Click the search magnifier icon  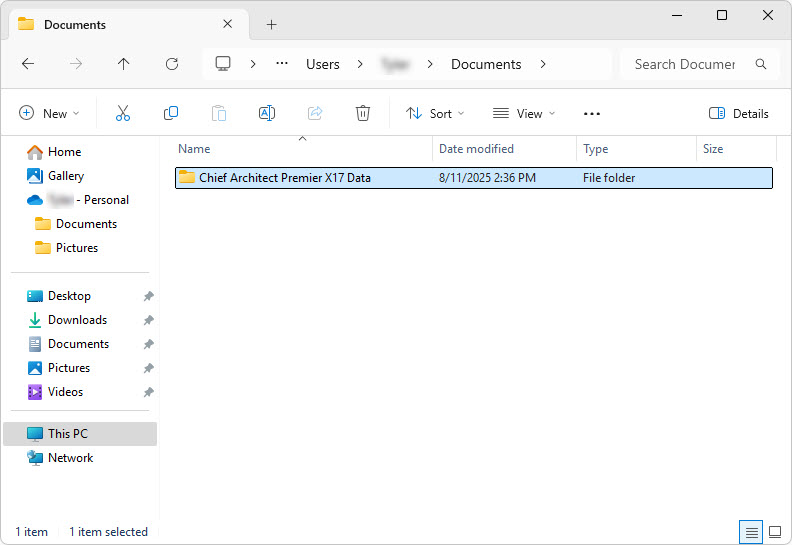tap(761, 64)
